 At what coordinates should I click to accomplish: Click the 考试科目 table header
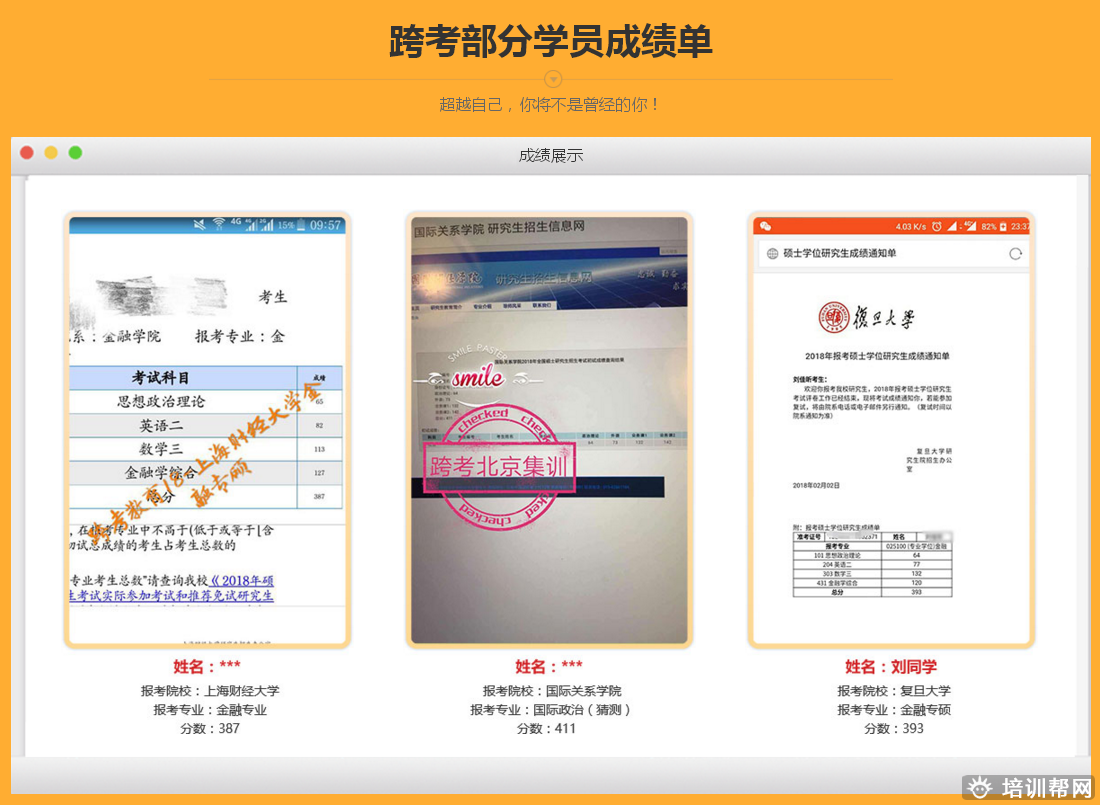[160, 378]
